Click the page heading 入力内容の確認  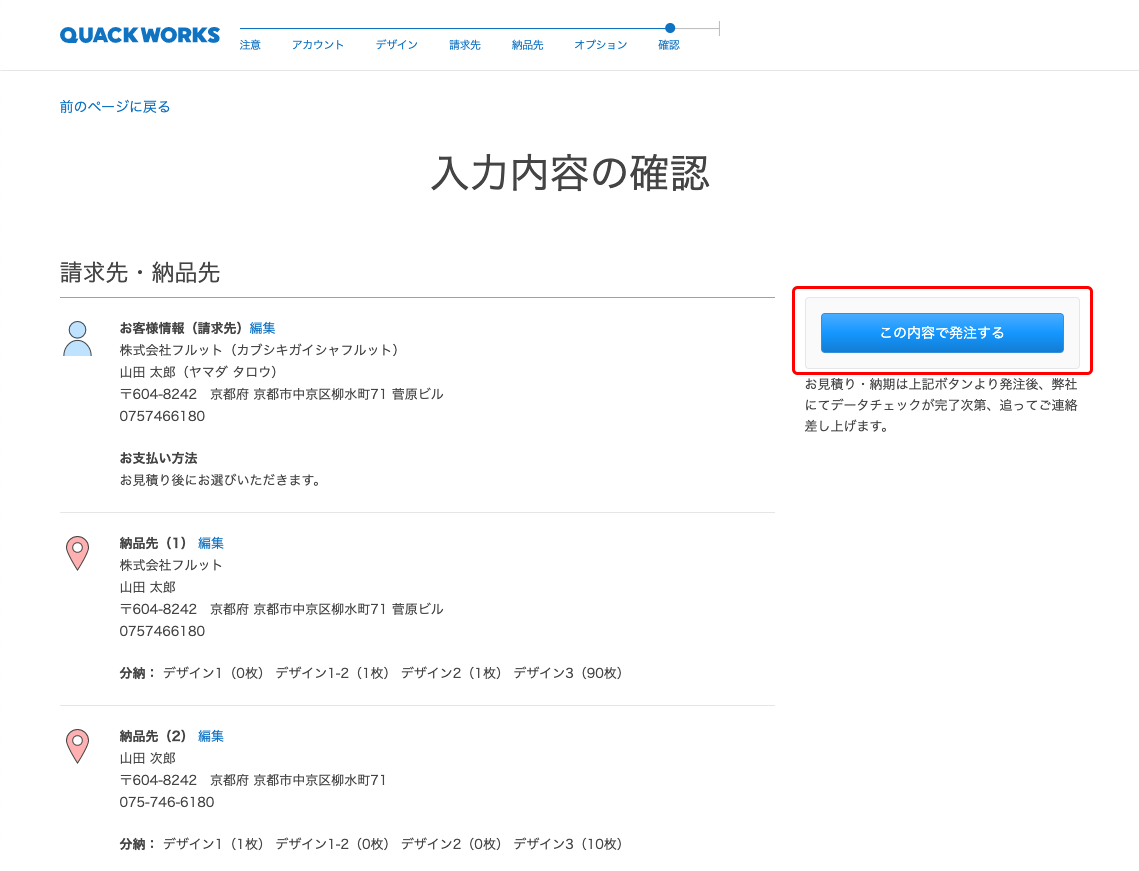pyautogui.click(x=569, y=172)
